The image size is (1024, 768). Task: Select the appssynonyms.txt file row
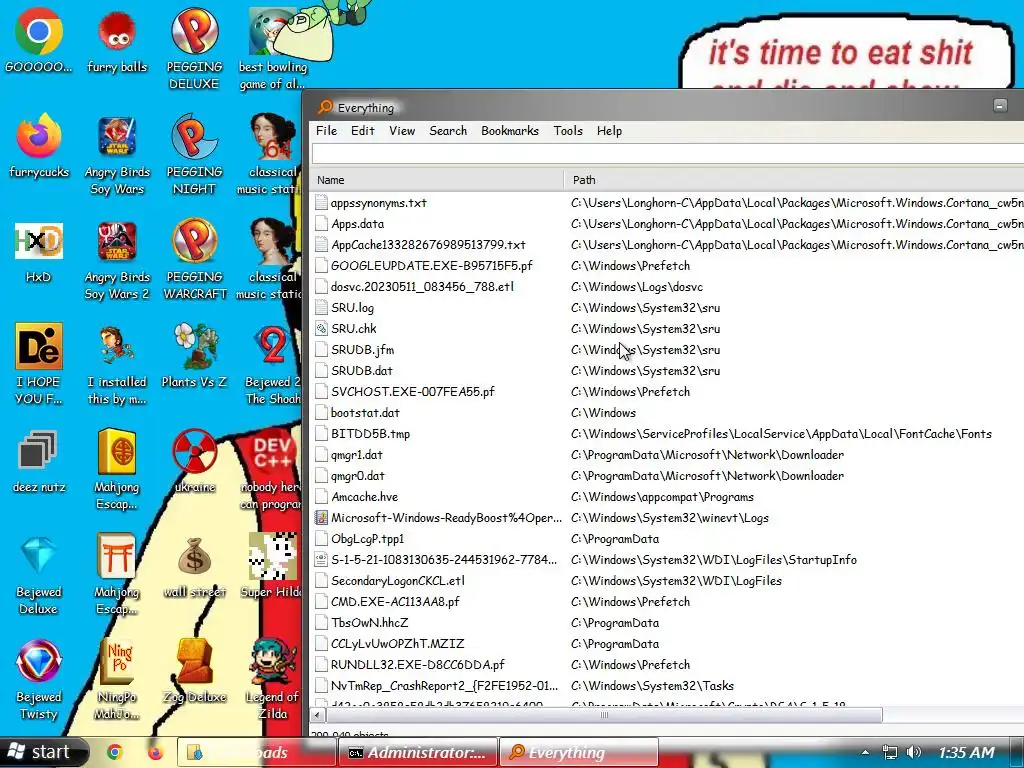(667, 202)
